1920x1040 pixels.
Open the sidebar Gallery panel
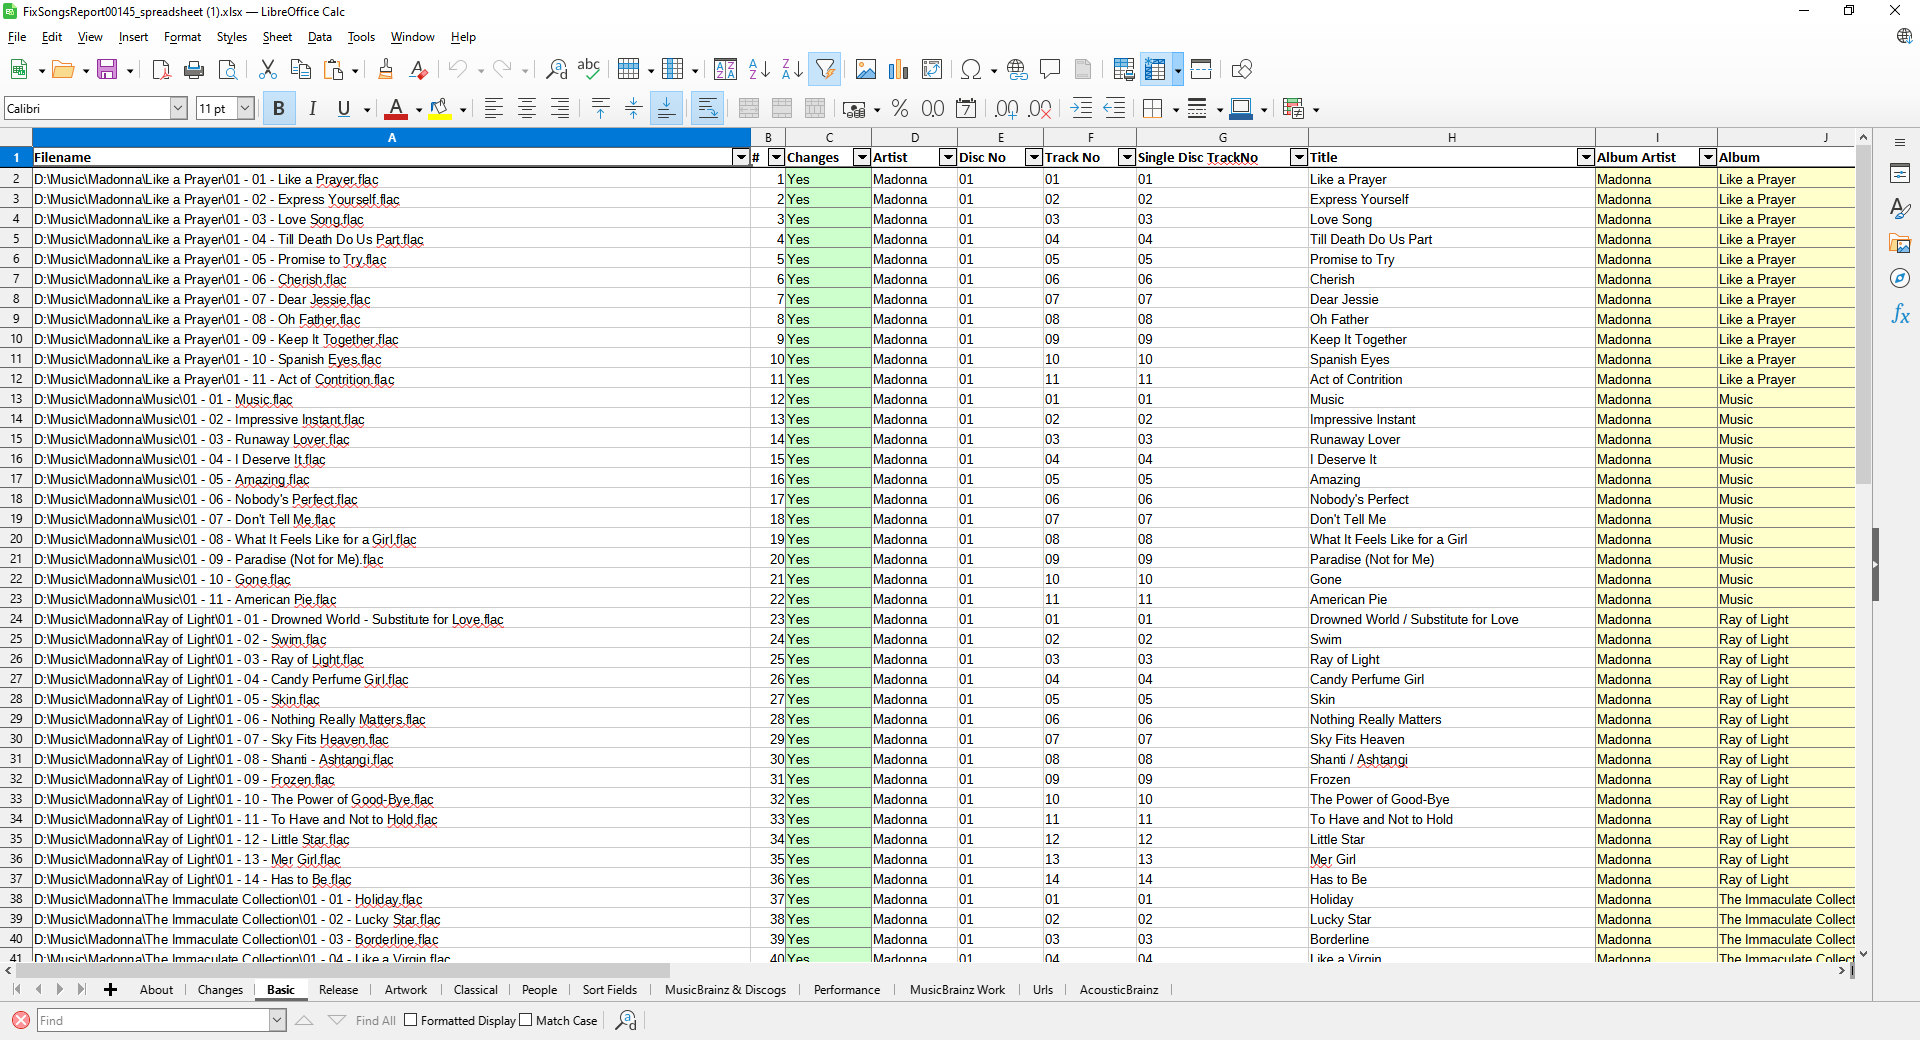point(1900,244)
